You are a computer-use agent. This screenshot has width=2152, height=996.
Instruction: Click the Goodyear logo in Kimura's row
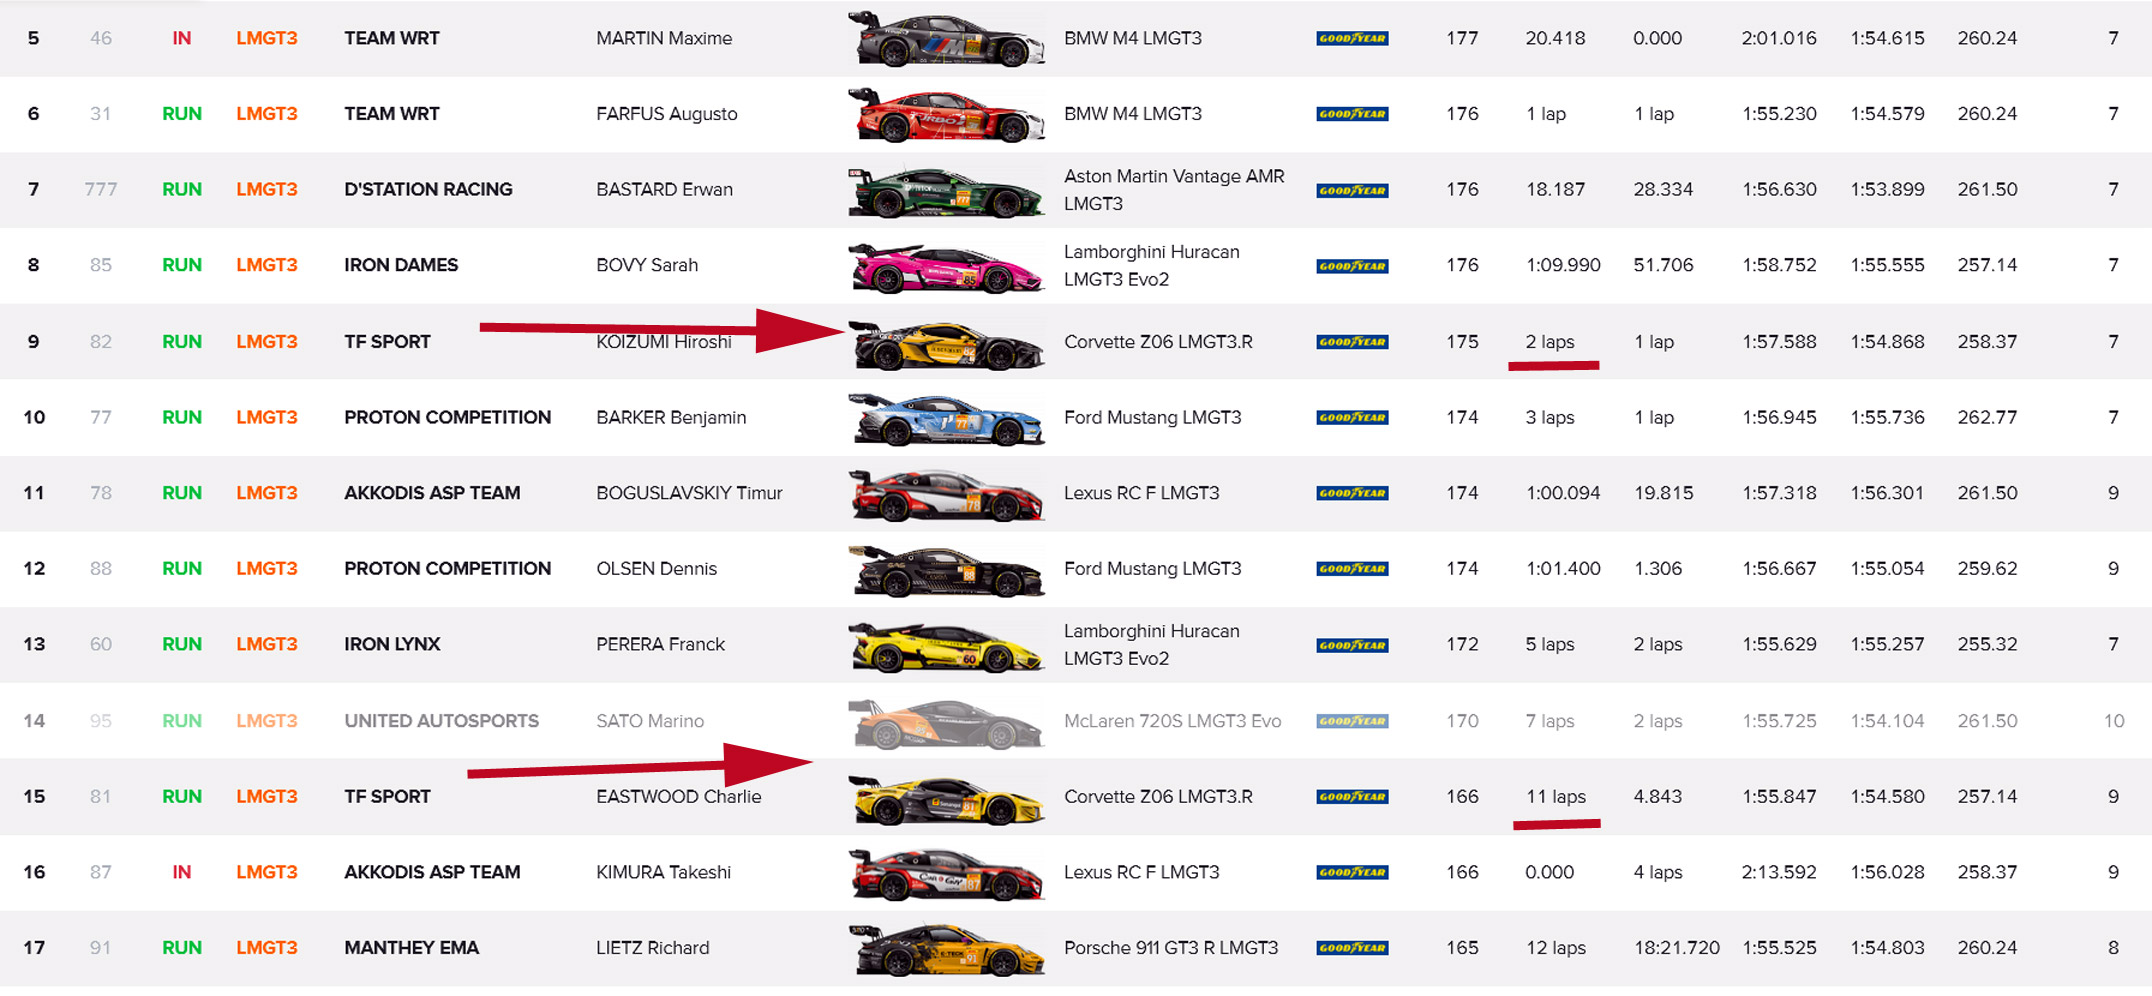[1352, 872]
